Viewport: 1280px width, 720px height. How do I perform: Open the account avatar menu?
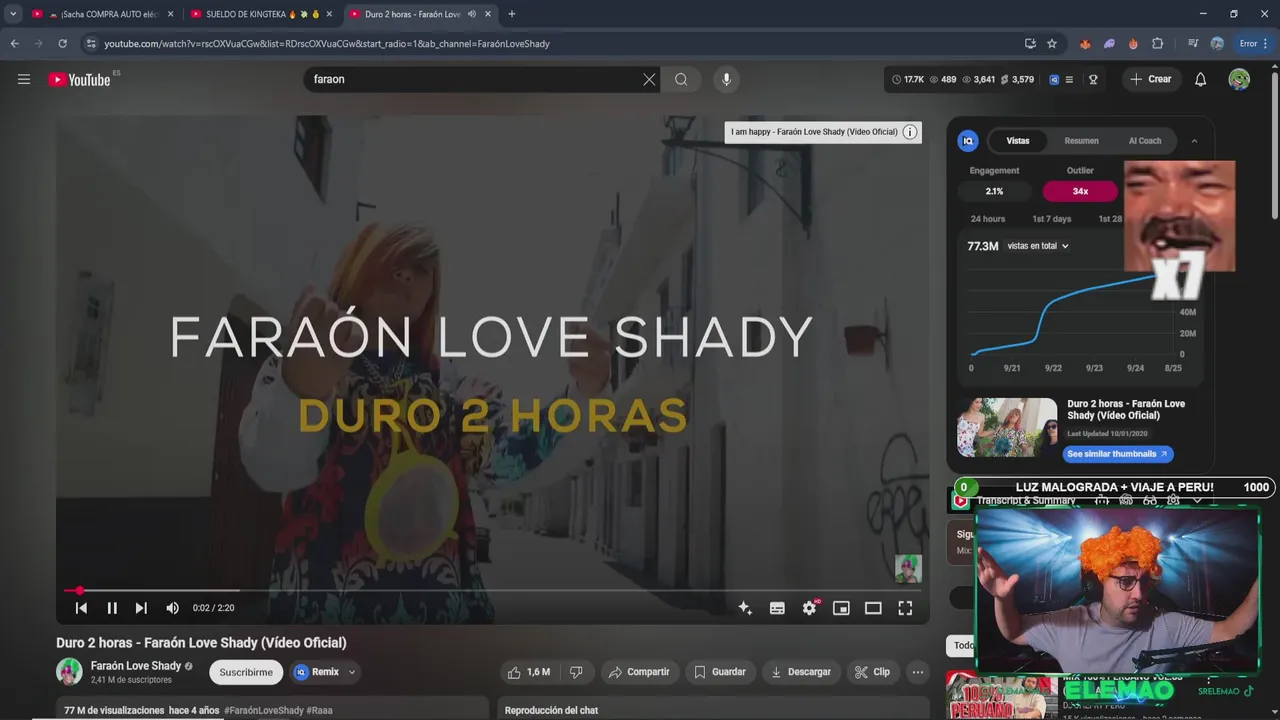pos(1239,79)
